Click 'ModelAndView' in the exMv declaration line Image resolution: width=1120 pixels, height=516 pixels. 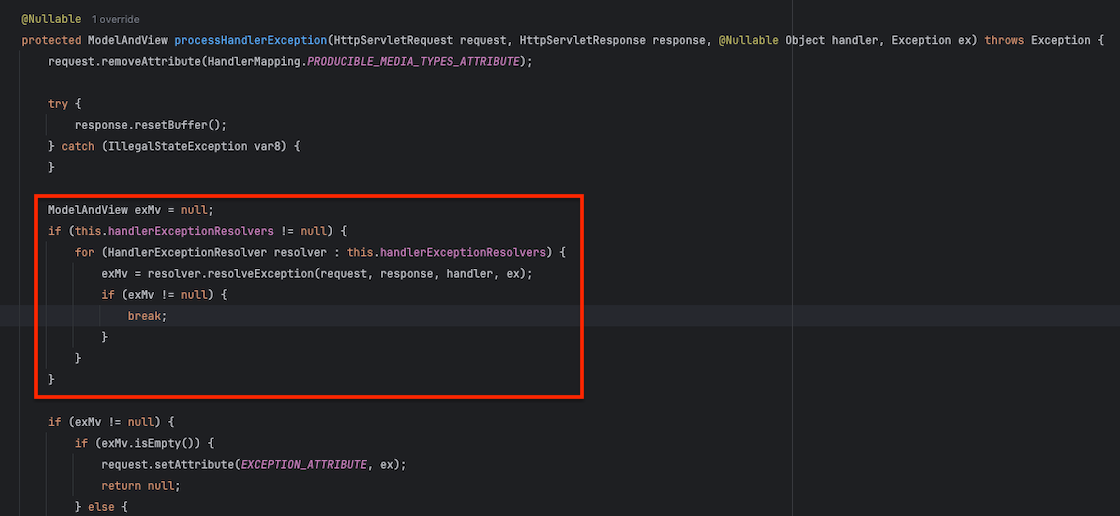pos(88,210)
